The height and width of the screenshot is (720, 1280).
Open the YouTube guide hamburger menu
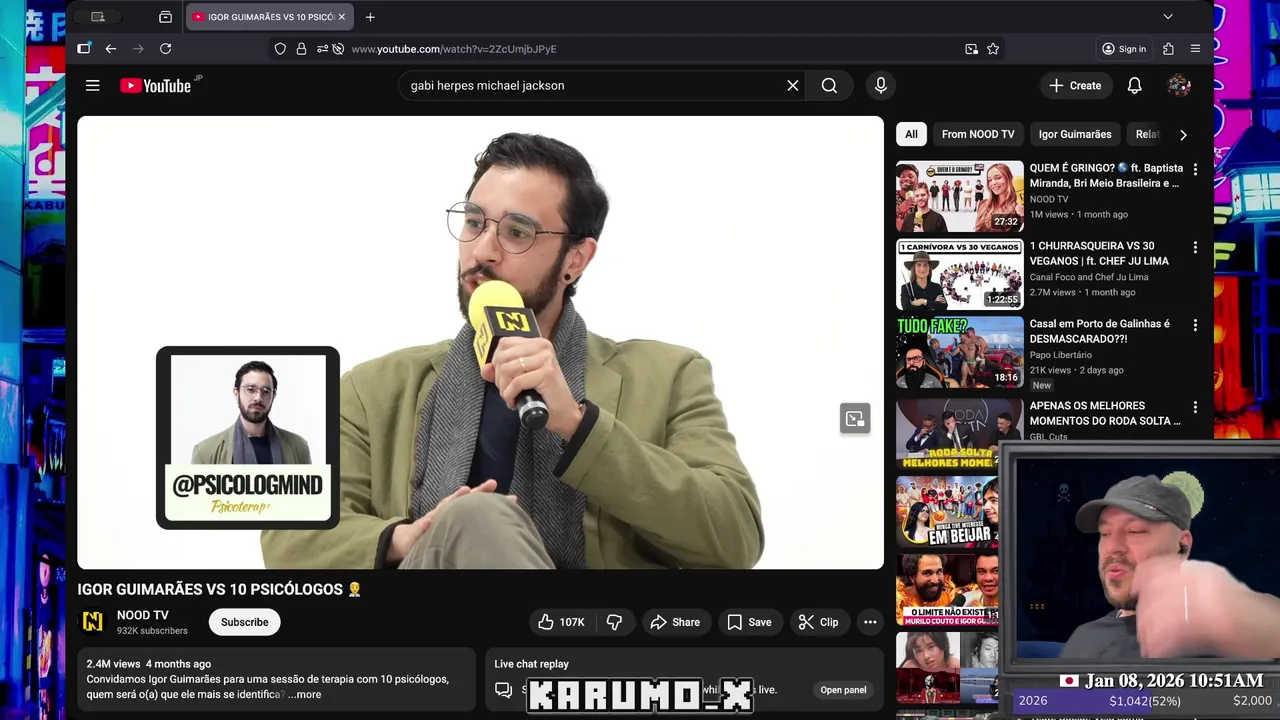pyautogui.click(x=93, y=86)
